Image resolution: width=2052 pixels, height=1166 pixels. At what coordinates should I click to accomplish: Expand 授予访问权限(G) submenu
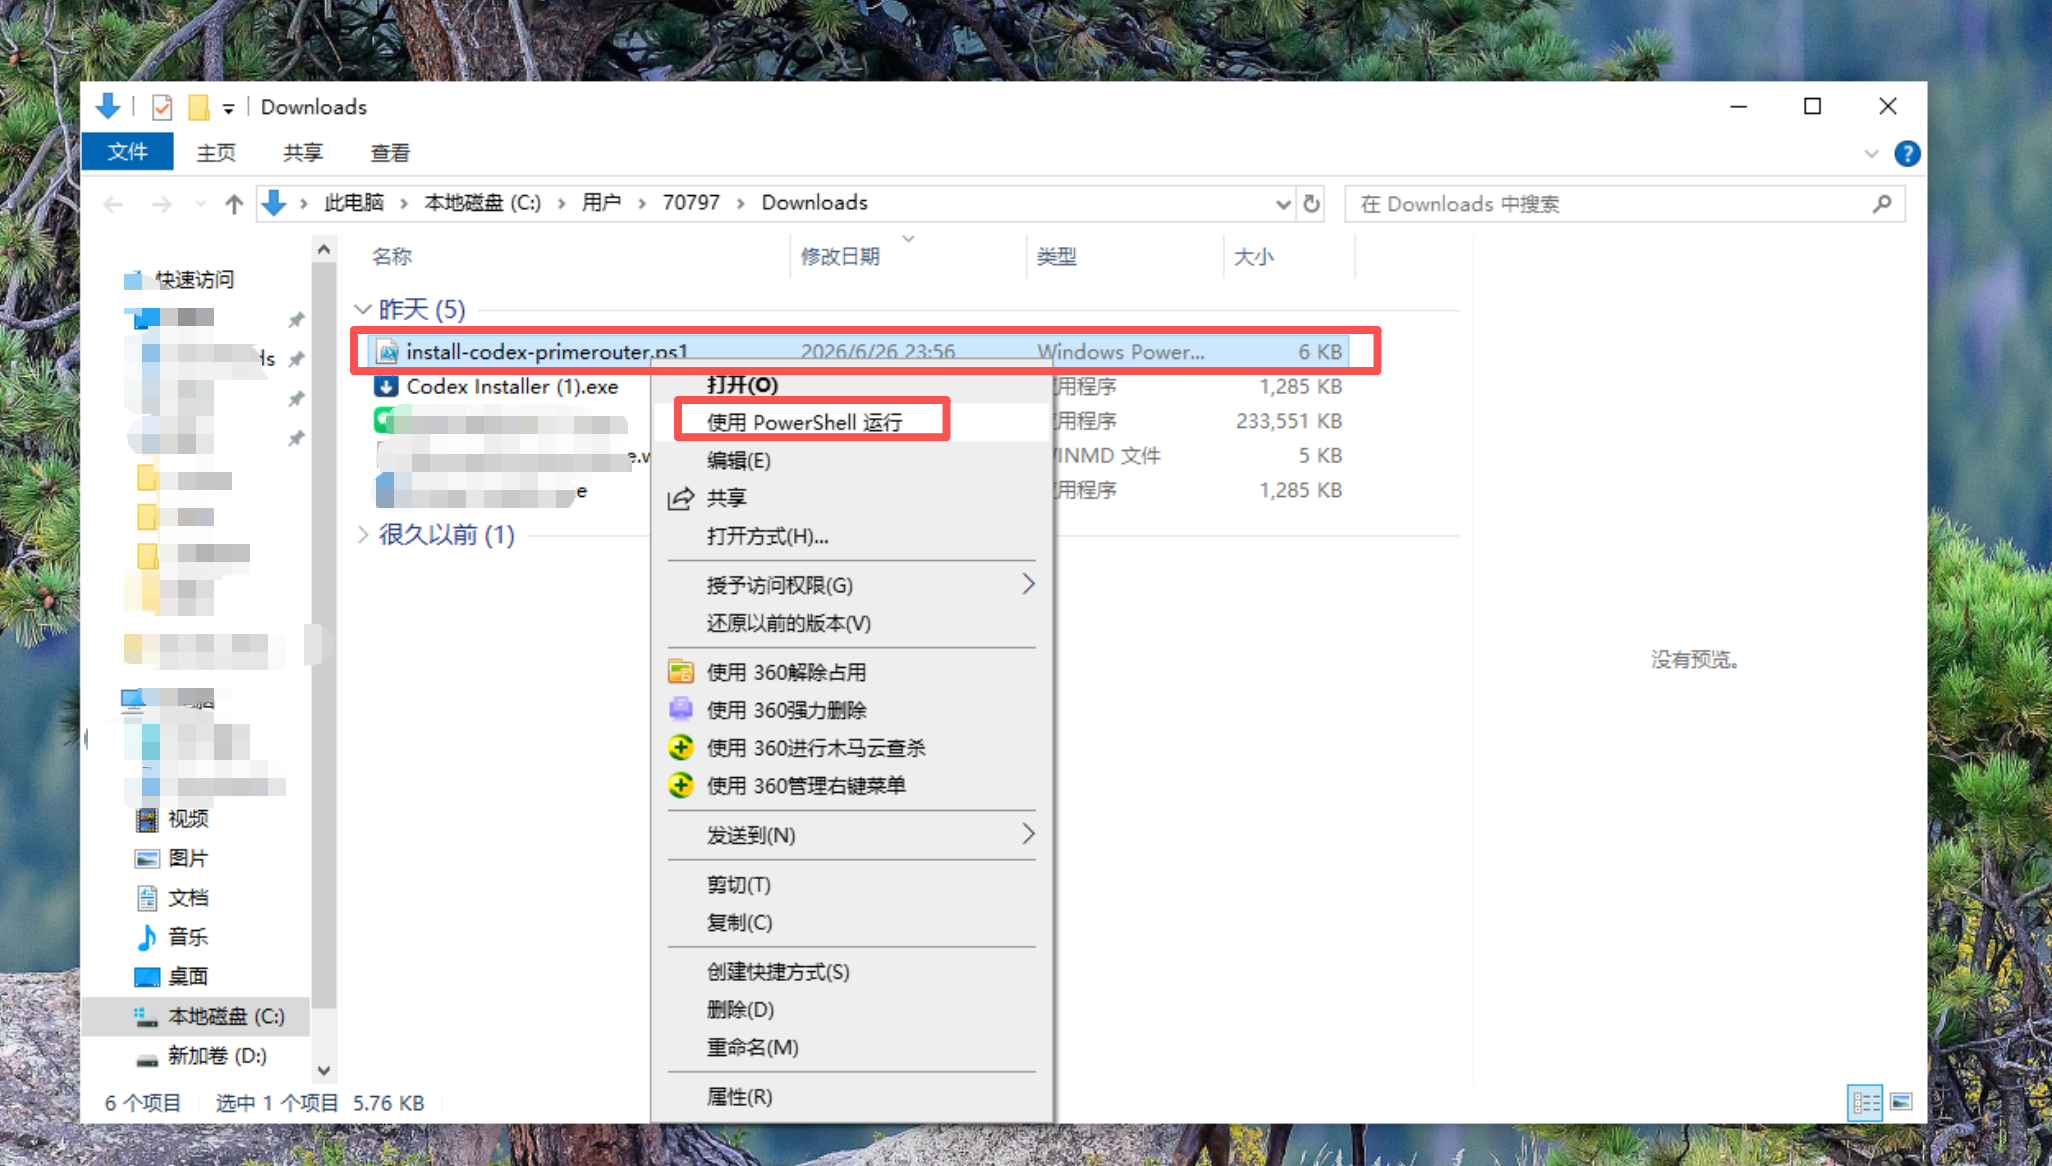tap(852, 585)
